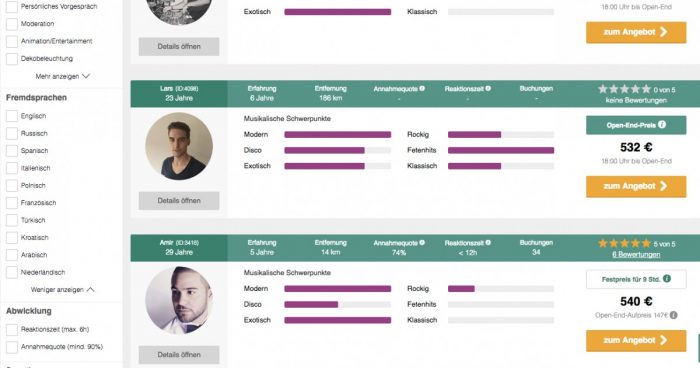Tick the Französisch checkbox
The height and width of the screenshot is (368, 700).
pyautogui.click(x=12, y=203)
